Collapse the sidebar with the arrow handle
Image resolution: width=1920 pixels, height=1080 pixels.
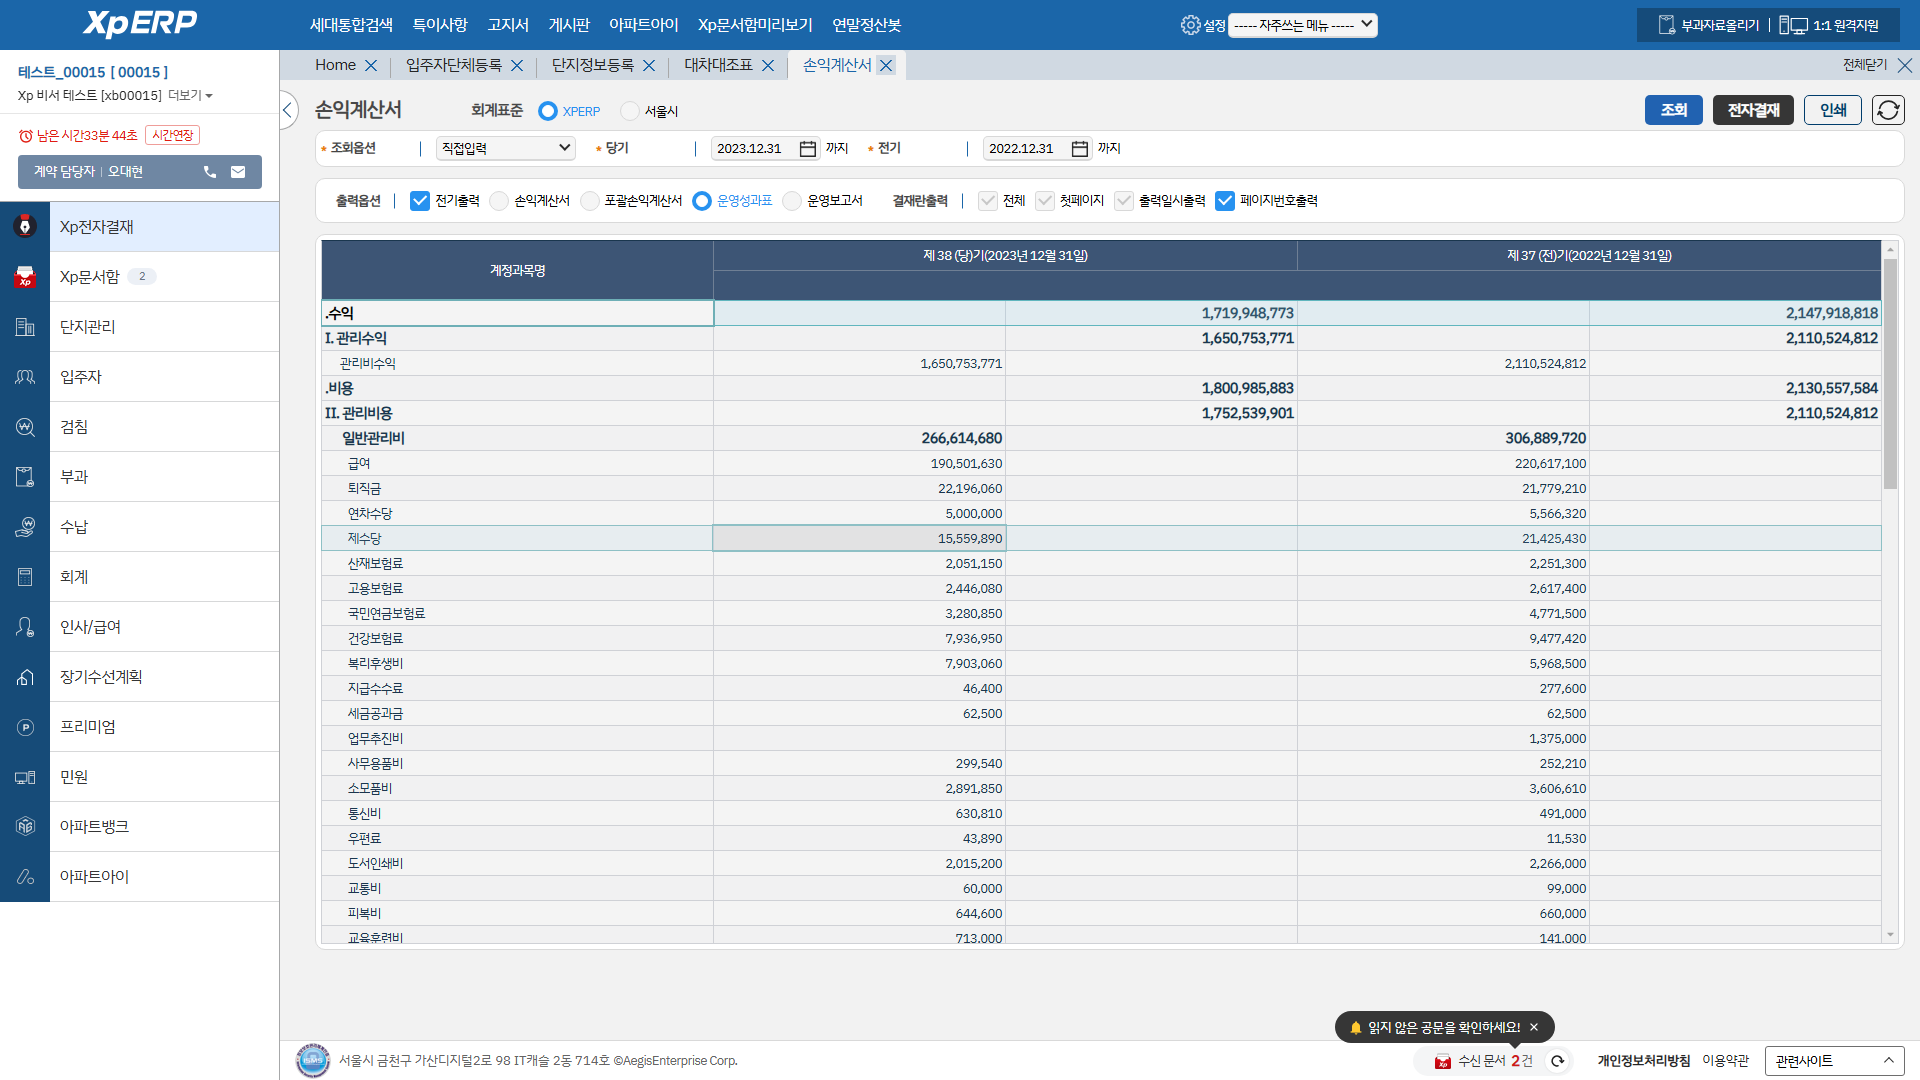288,110
